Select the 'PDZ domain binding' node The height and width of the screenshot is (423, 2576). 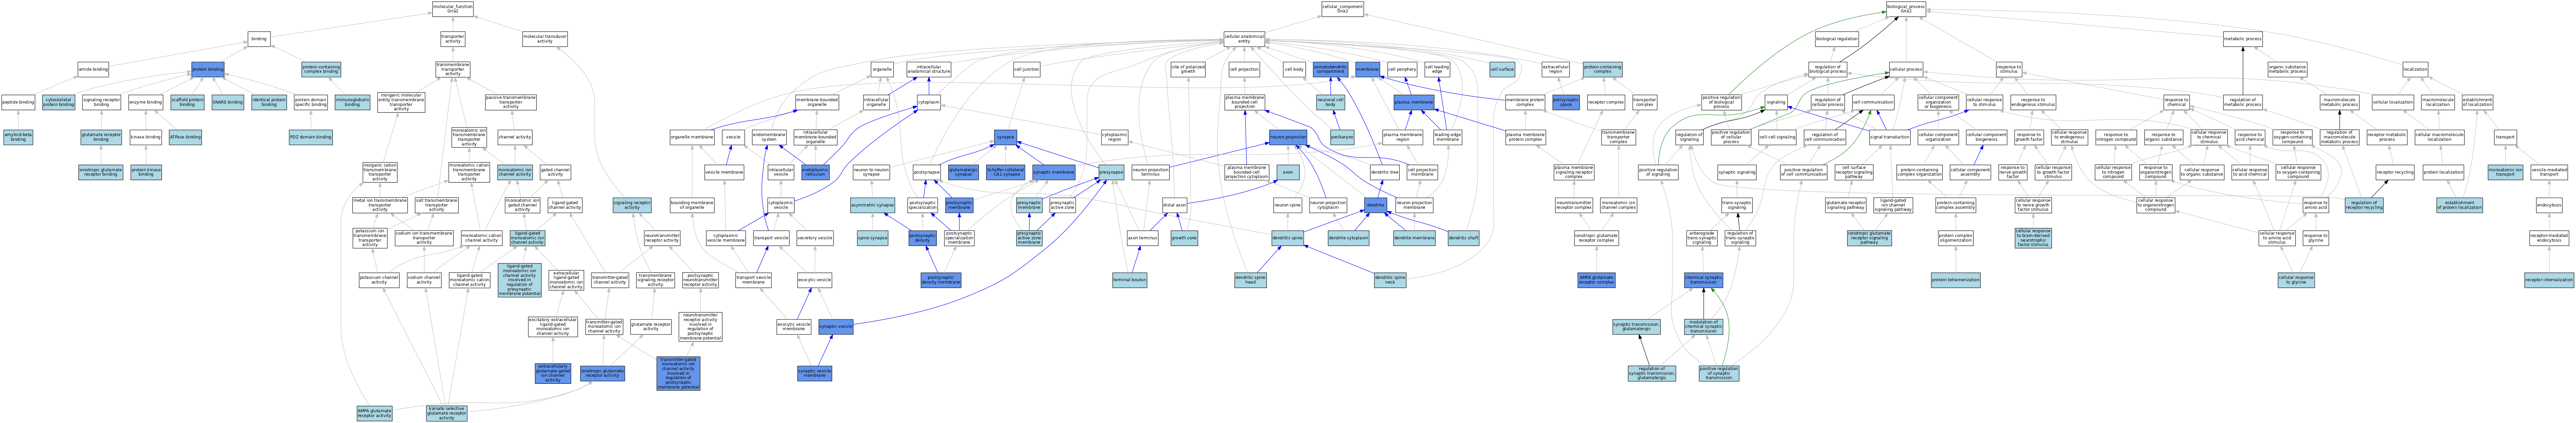click(x=311, y=137)
